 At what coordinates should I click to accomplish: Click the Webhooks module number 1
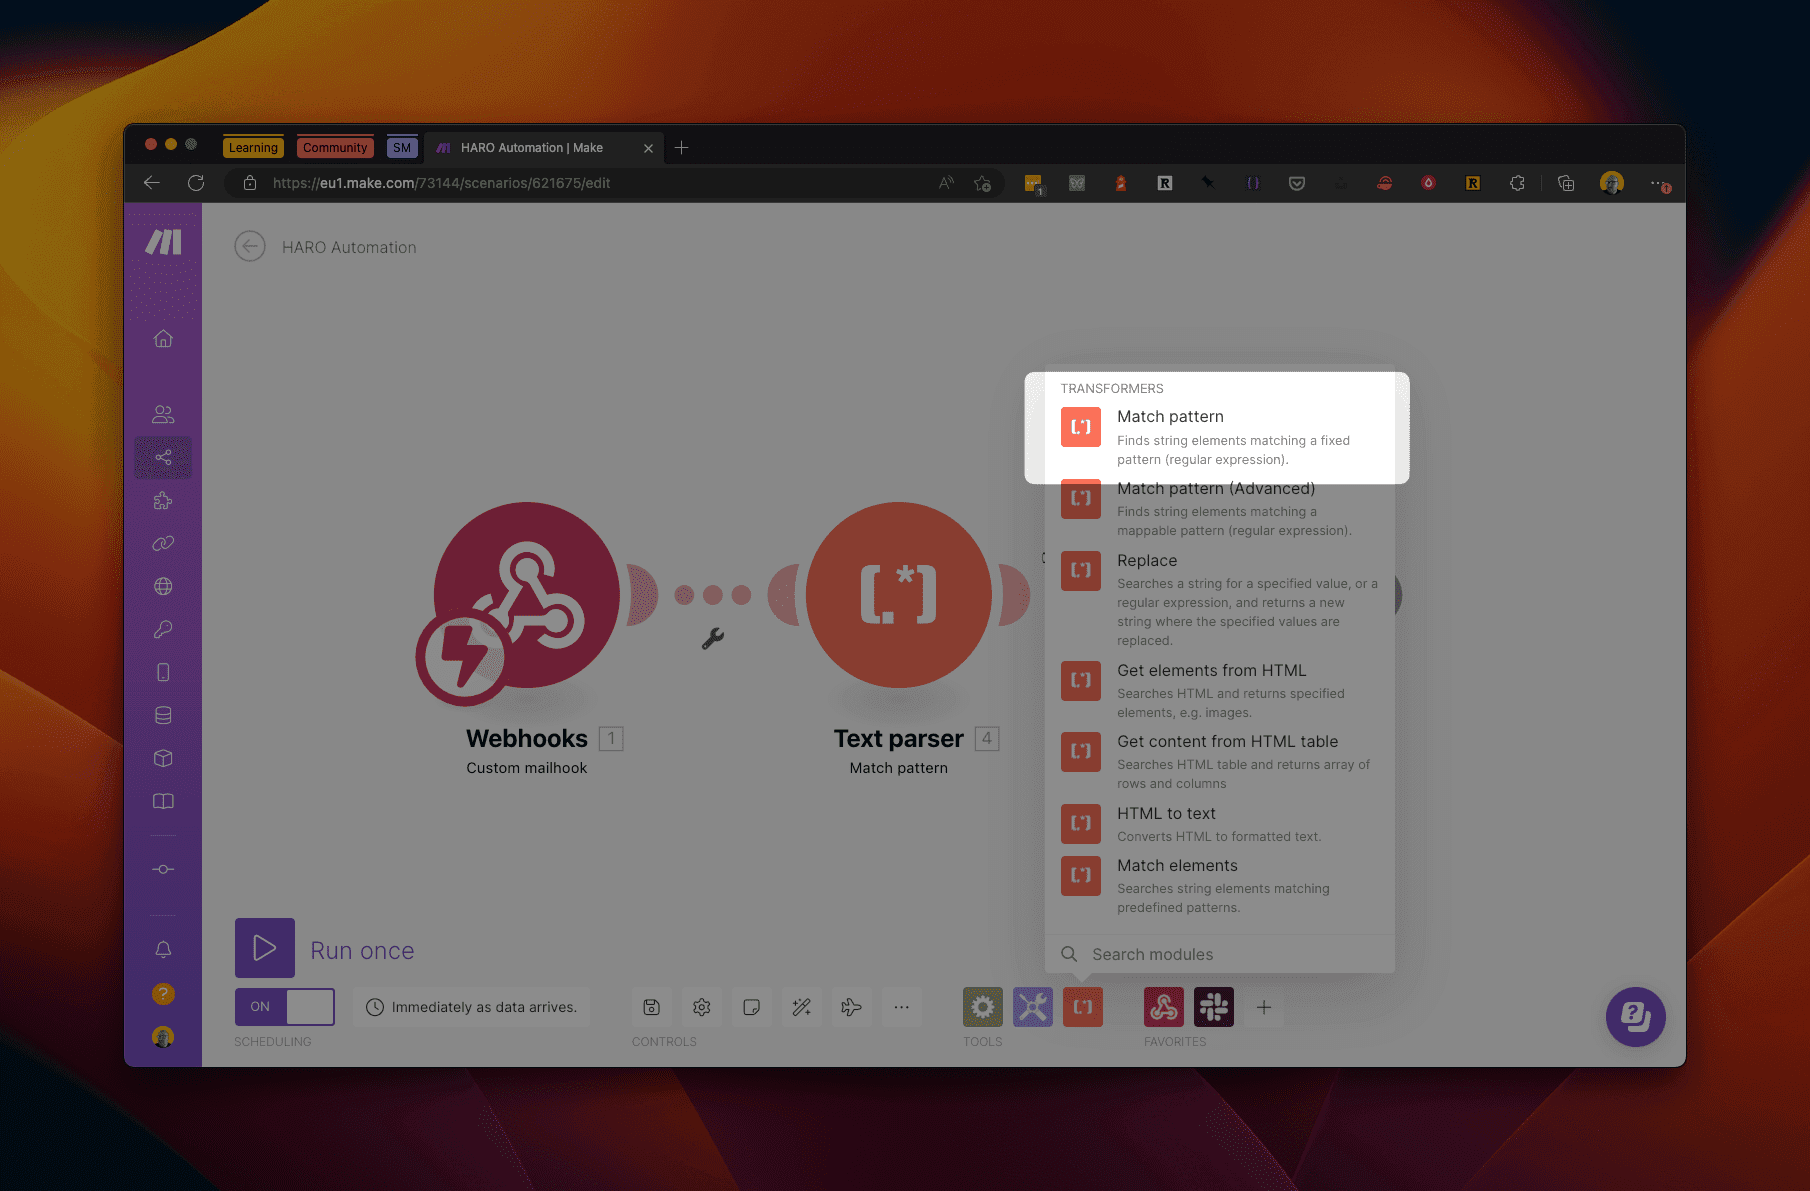[x=611, y=738]
